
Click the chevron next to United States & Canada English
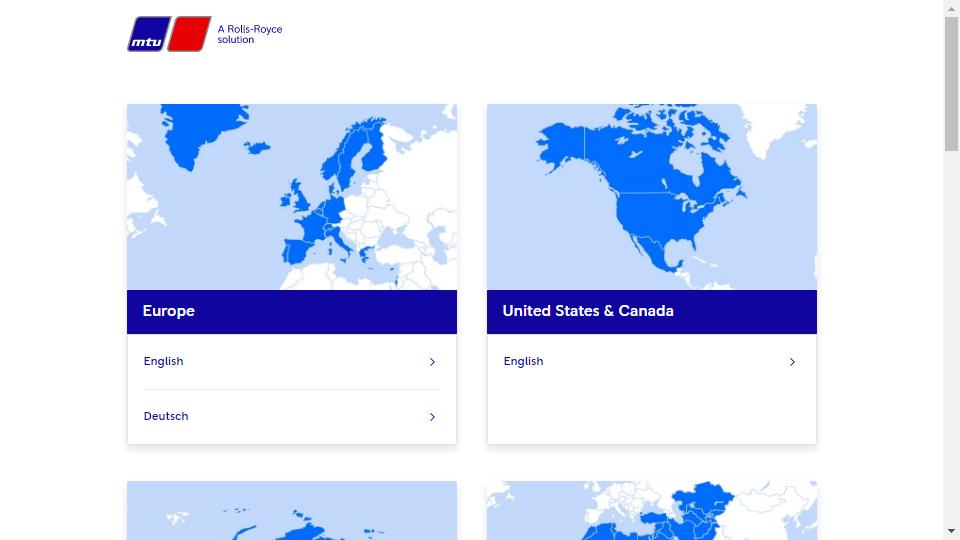tap(792, 362)
